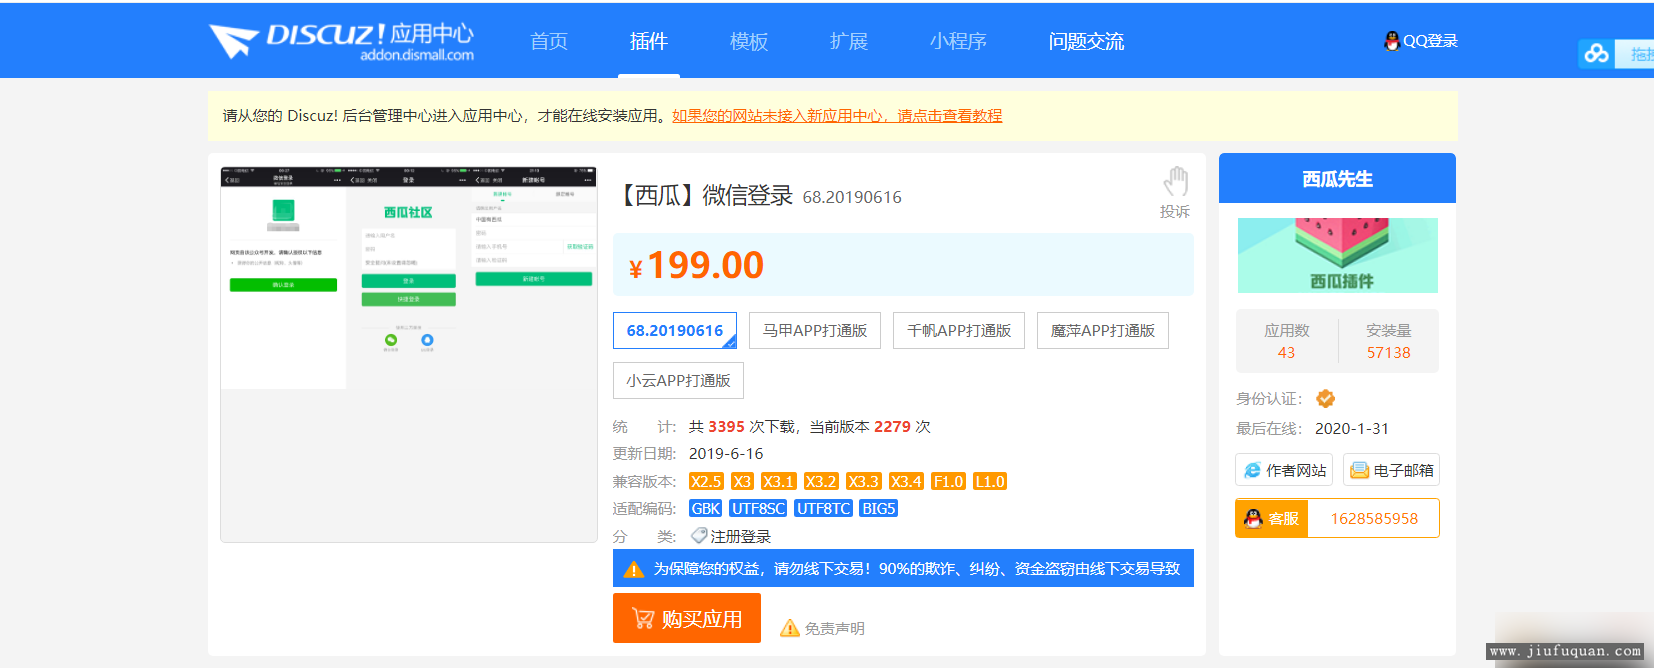Open the 问题交流 tab

(1086, 41)
